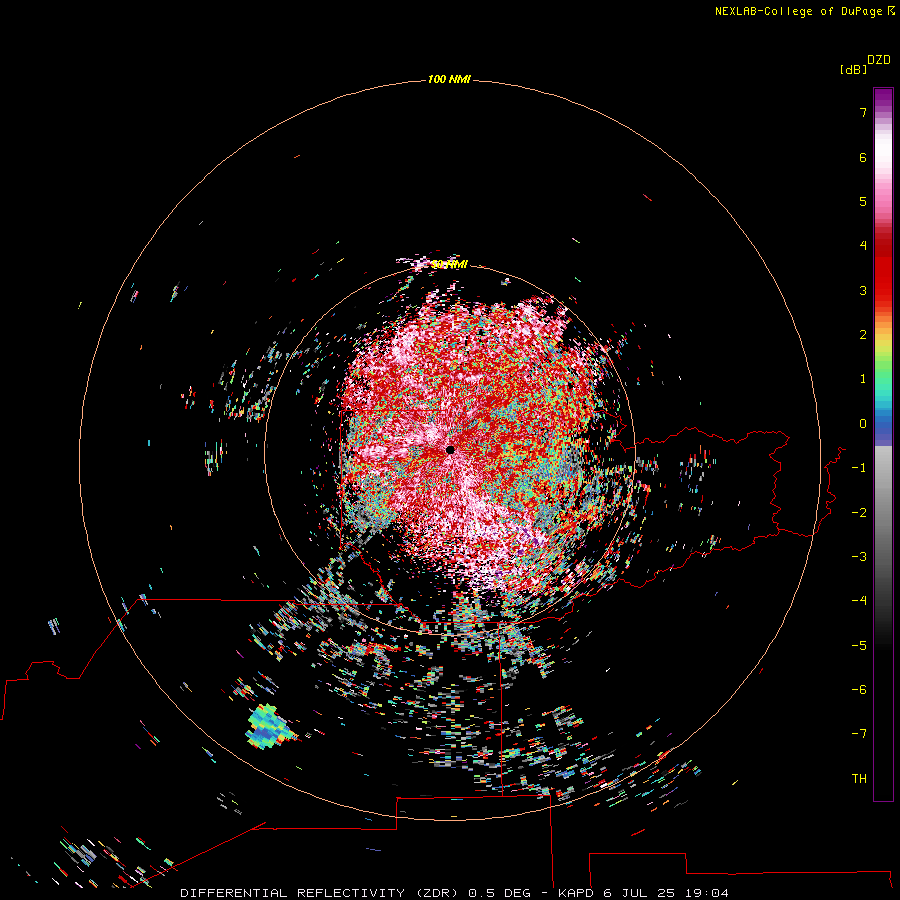Screen dimensions: 900x900
Task: Click the red band of color bar
Action: tap(883, 270)
